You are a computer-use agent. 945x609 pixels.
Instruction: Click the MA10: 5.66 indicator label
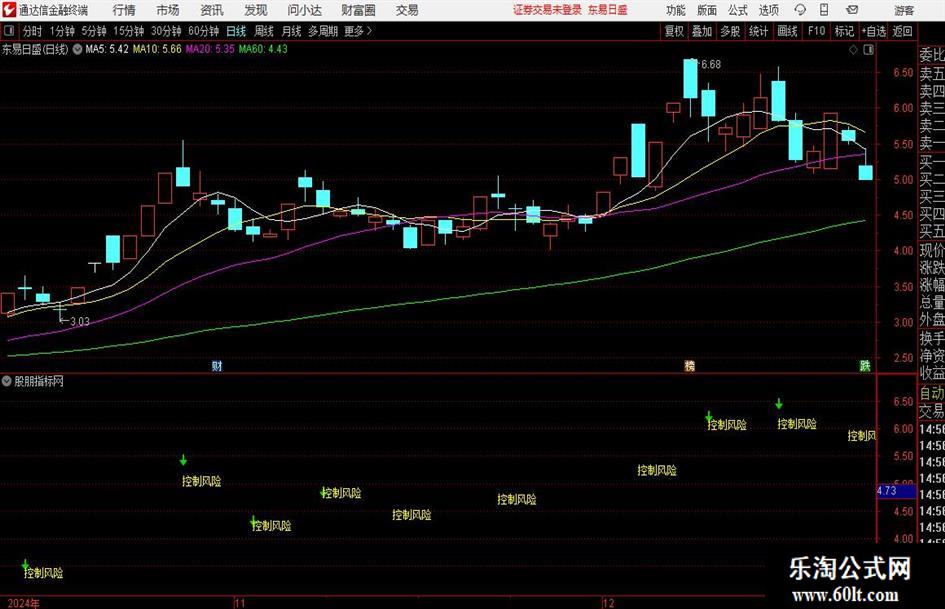coord(157,49)
